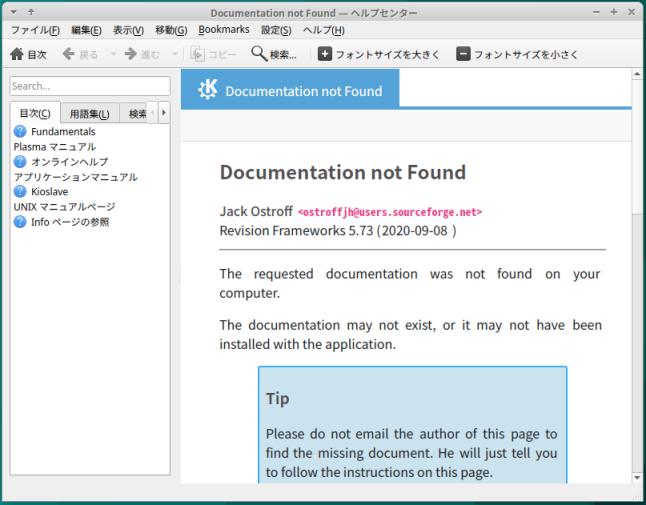
Task: Click the ostroffjh@users.sourceforge.net email link
Action: 390,212
